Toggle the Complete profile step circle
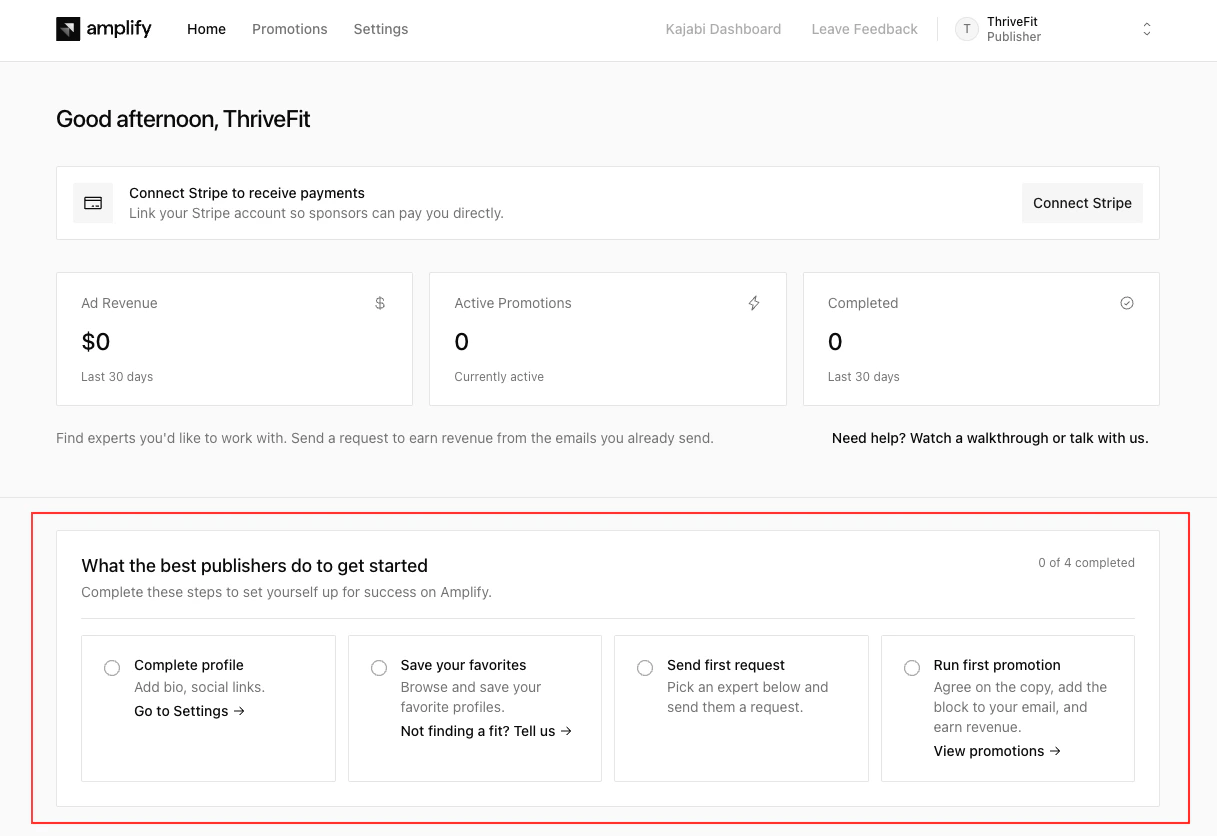The height and width of the screenshot is (836, 1217). 112,668
